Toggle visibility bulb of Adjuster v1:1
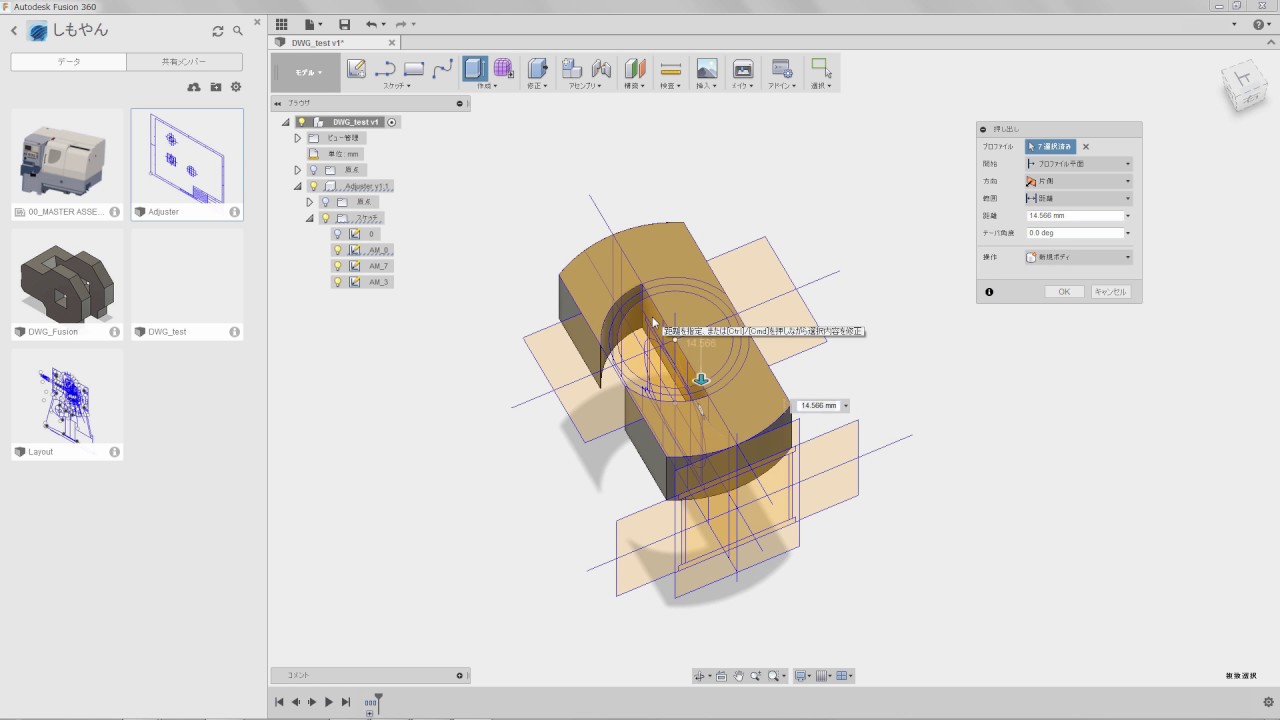This screenshot has width=1280, height=720. (x=313, y=186)
